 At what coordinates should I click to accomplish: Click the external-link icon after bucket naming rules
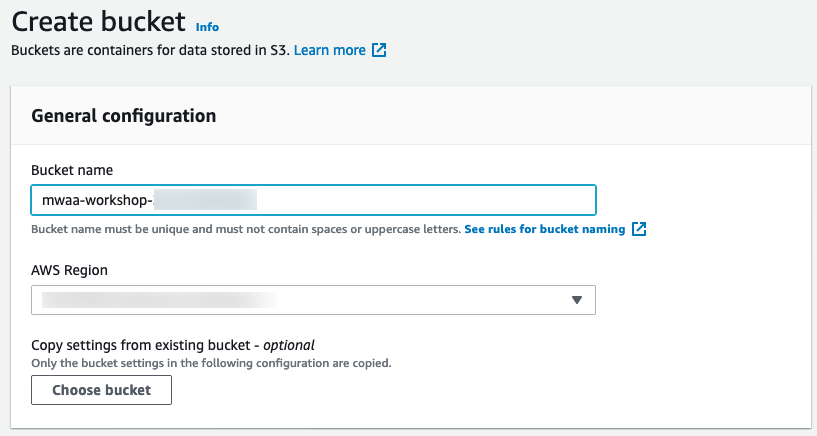639,229
